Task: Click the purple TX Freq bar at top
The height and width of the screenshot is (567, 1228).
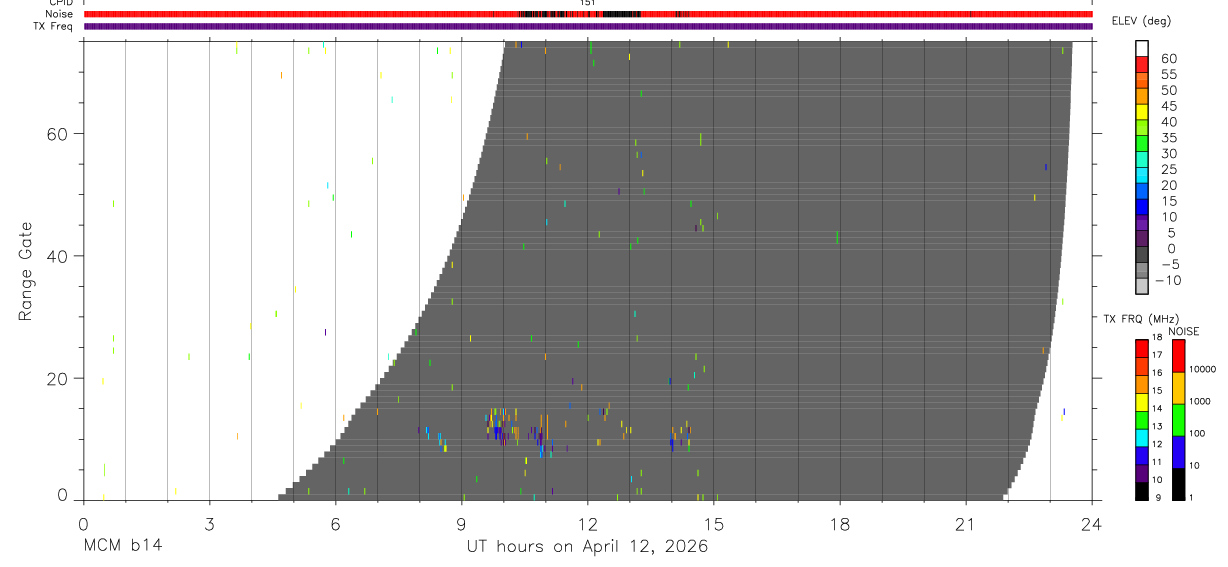Action: point(587,26)
